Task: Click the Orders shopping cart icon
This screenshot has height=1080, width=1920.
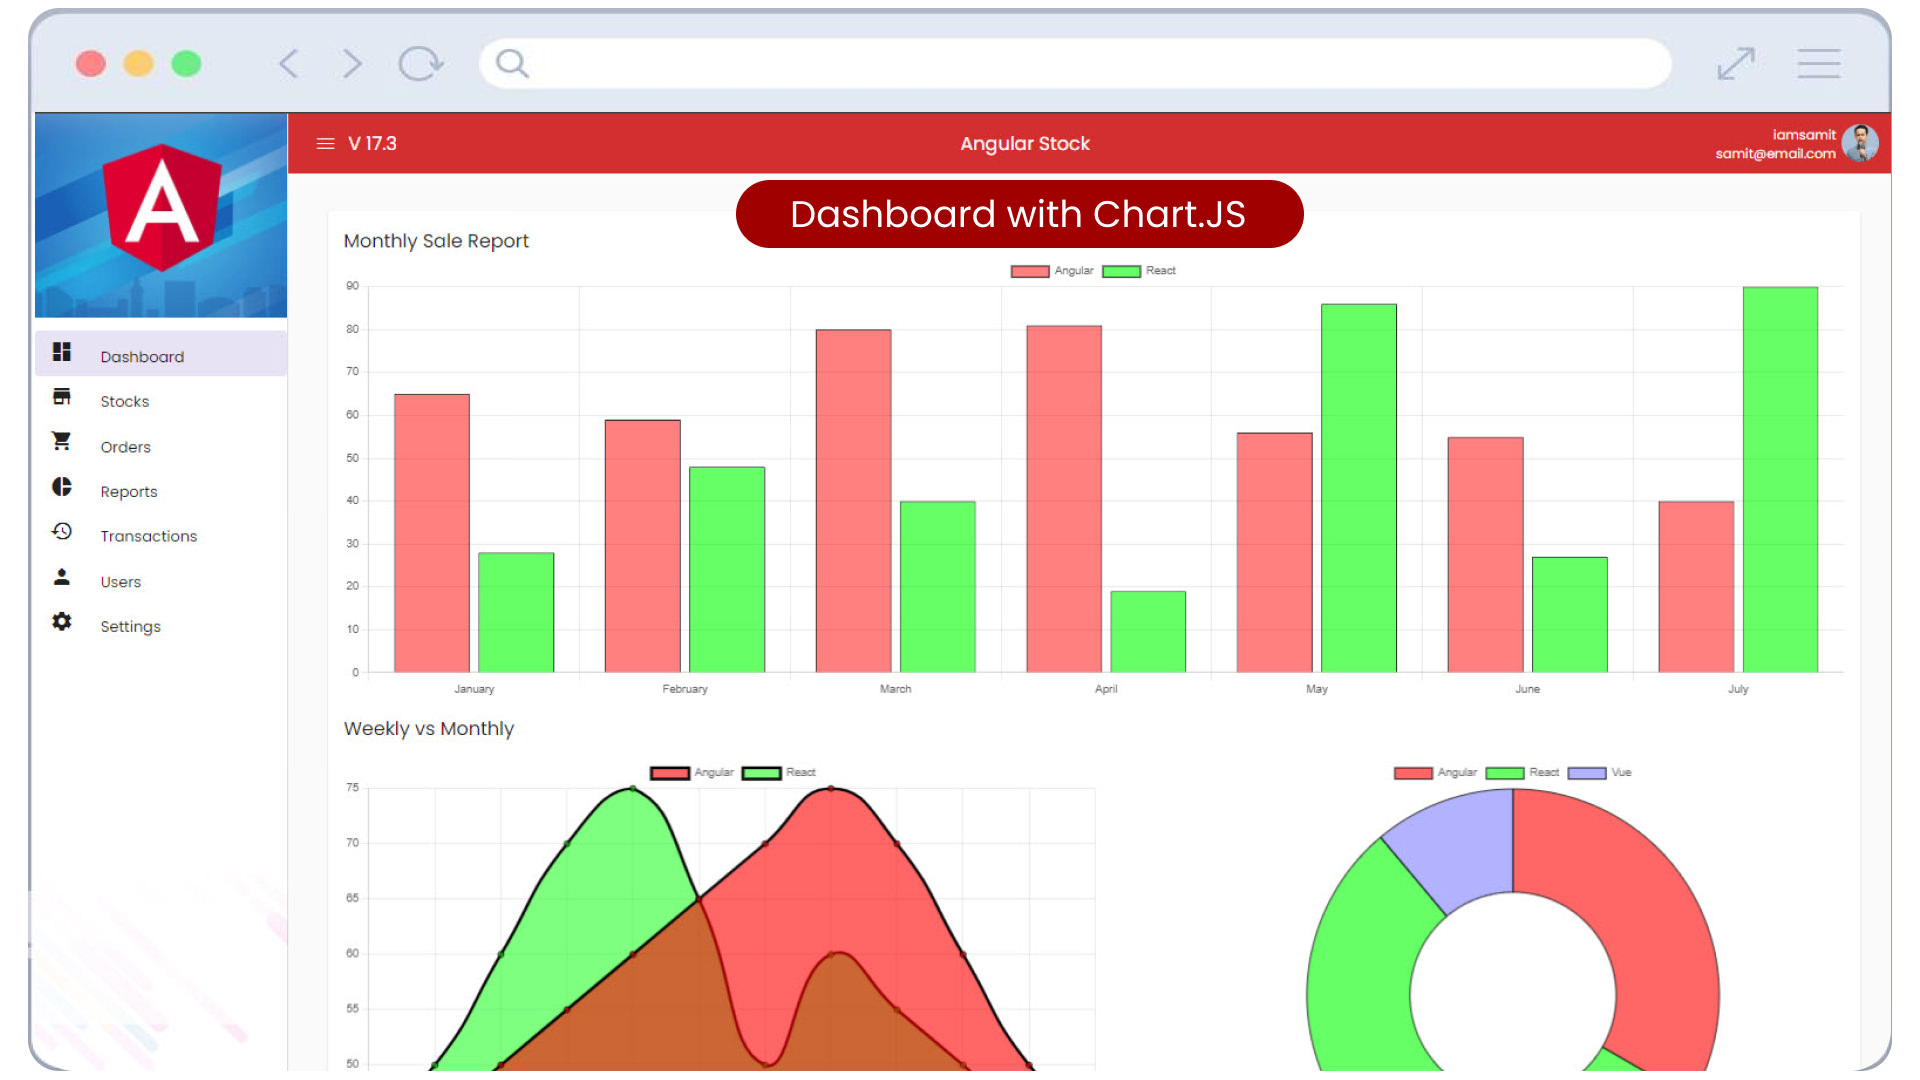Action: click(62, 441)
